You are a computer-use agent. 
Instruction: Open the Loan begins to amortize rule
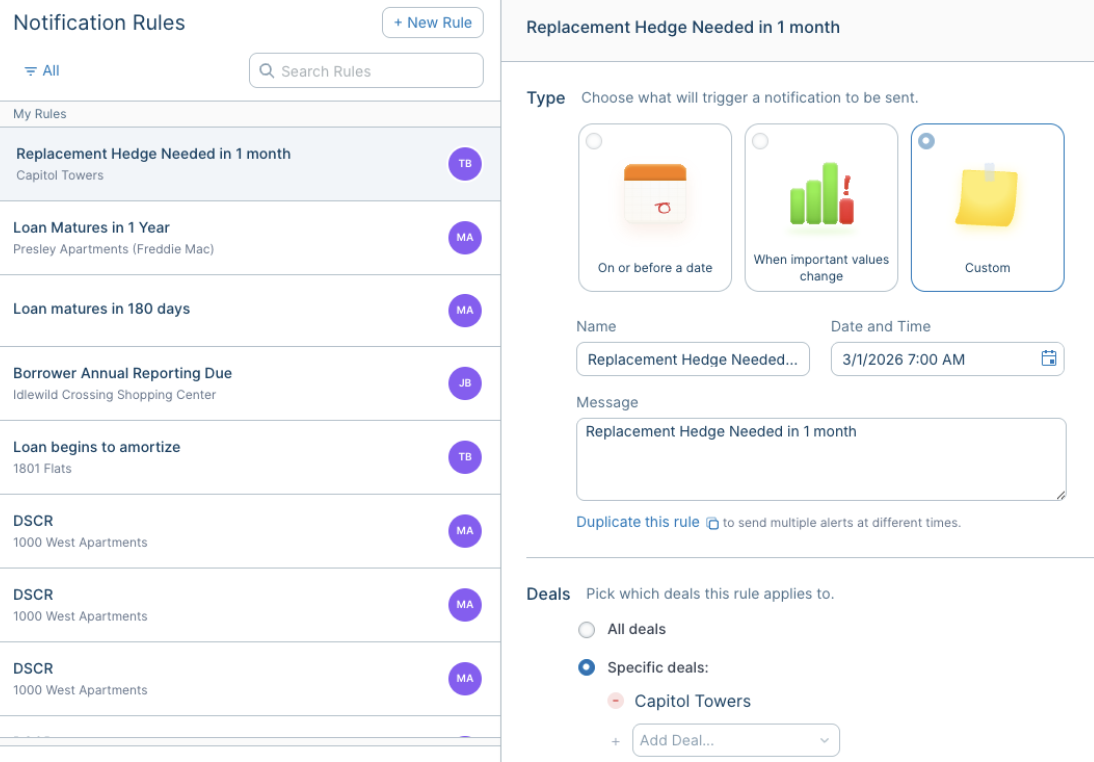point(220,457)
